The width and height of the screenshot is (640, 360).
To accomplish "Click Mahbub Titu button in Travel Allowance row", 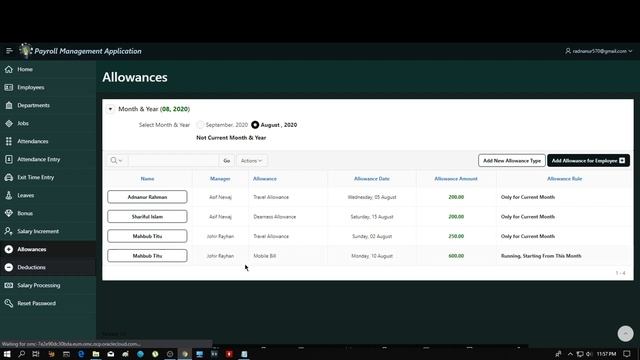I will [x=147, y=236].
